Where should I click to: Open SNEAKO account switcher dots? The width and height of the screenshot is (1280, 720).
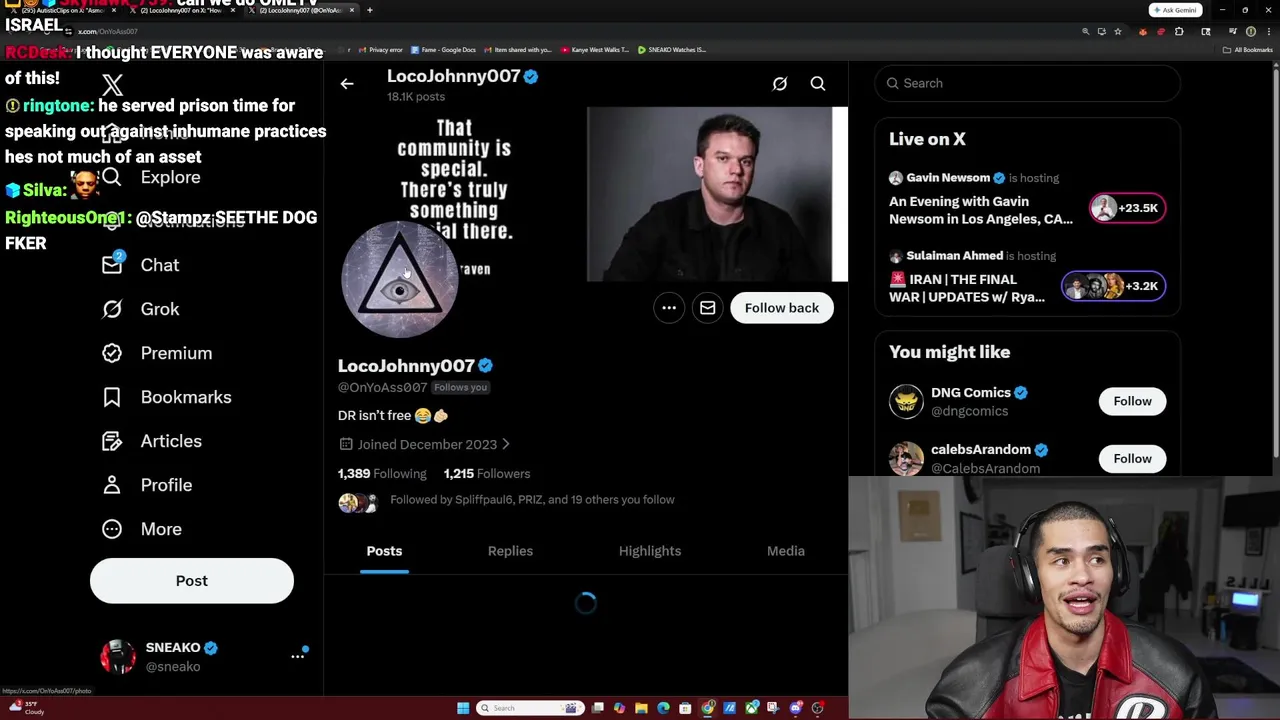(x=297, y=656)
